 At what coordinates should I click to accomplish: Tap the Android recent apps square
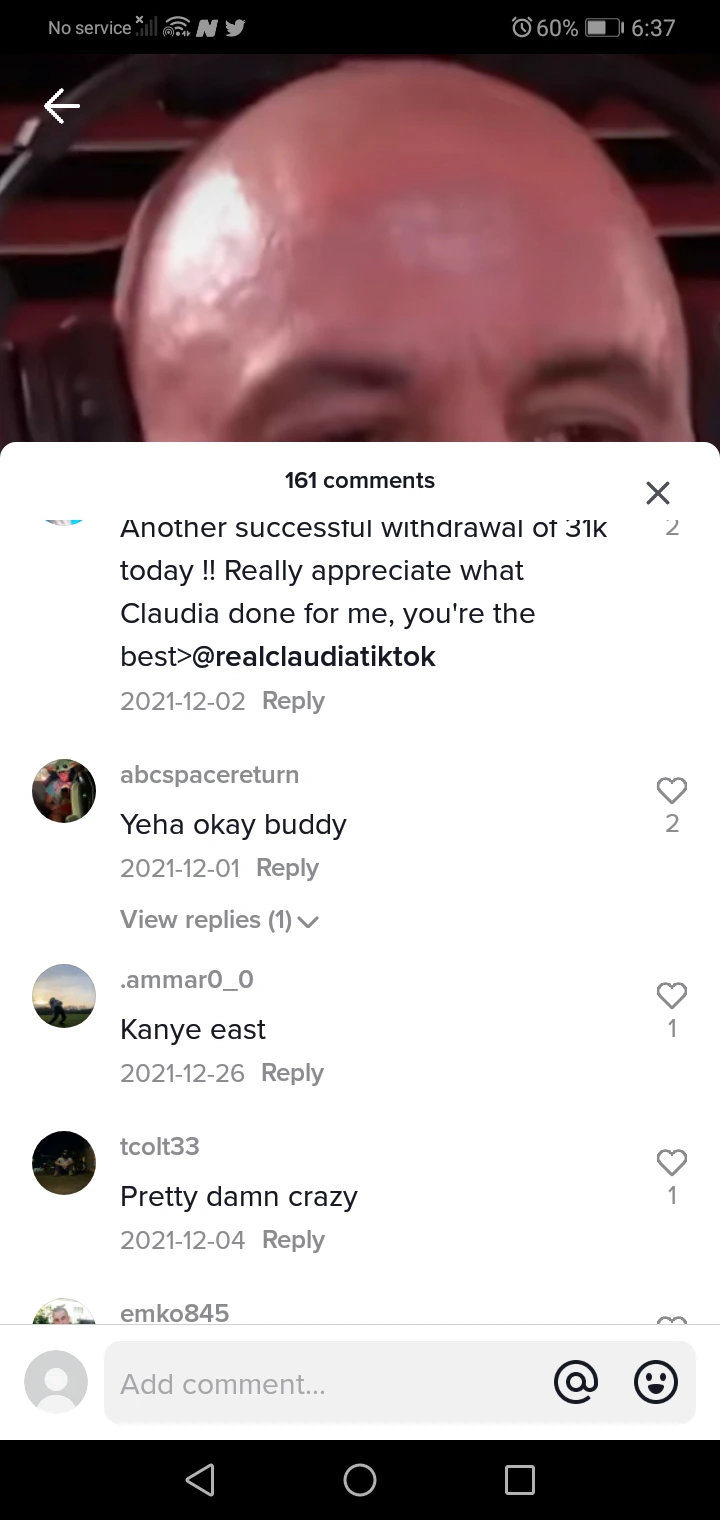click(520, 1480)
